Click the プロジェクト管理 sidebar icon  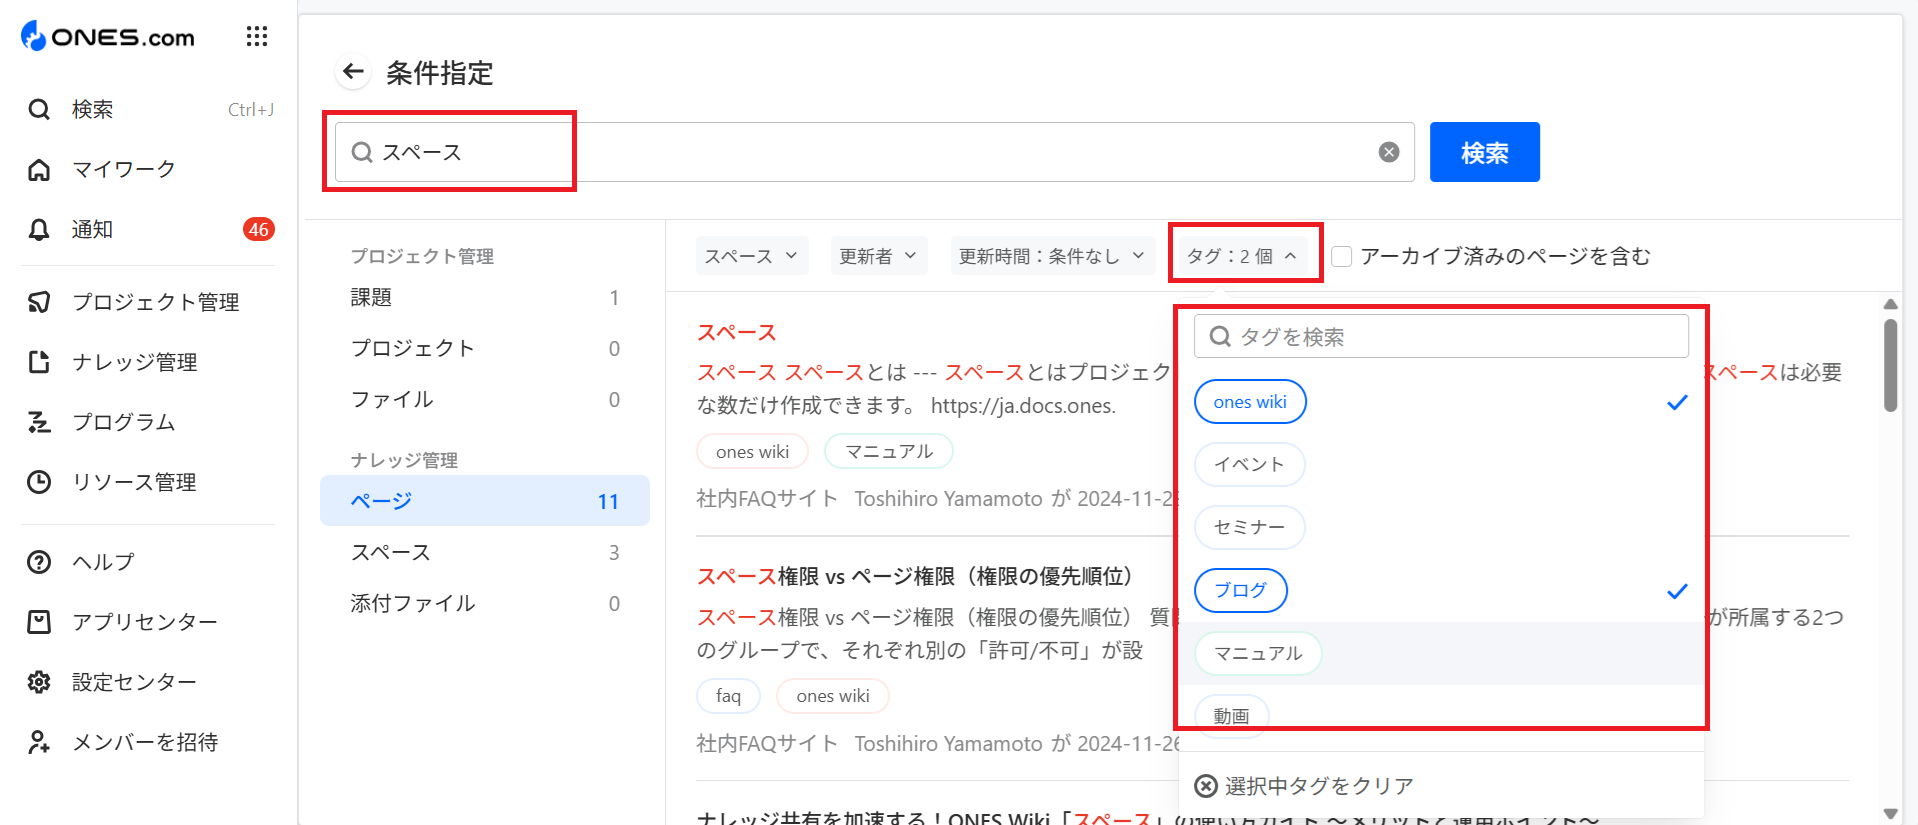tap(39, 302)
